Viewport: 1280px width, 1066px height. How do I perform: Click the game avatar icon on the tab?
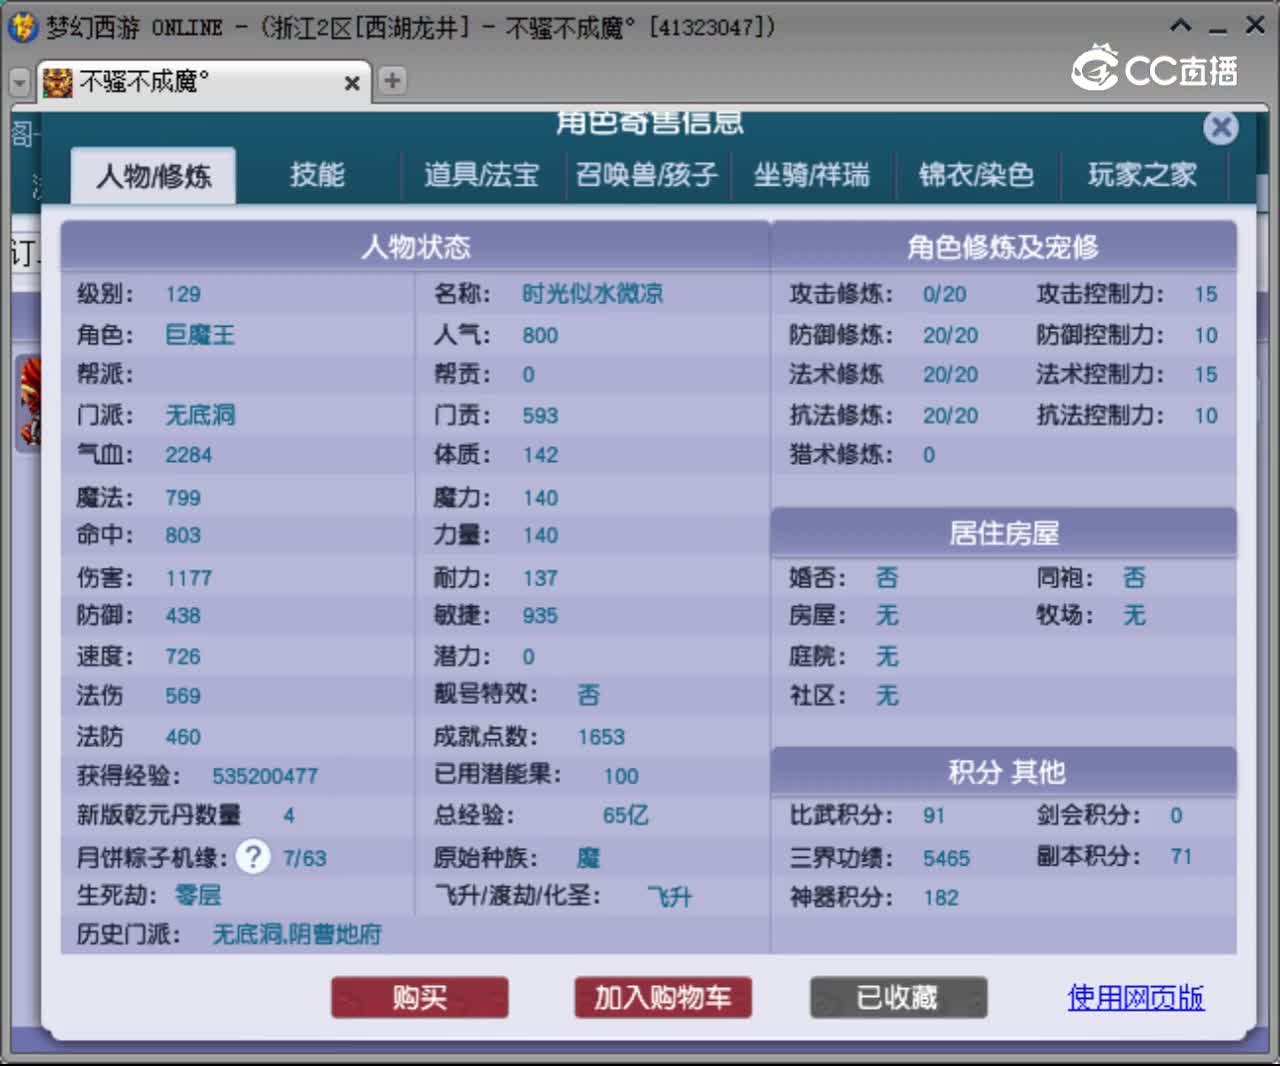click(58, 82)
